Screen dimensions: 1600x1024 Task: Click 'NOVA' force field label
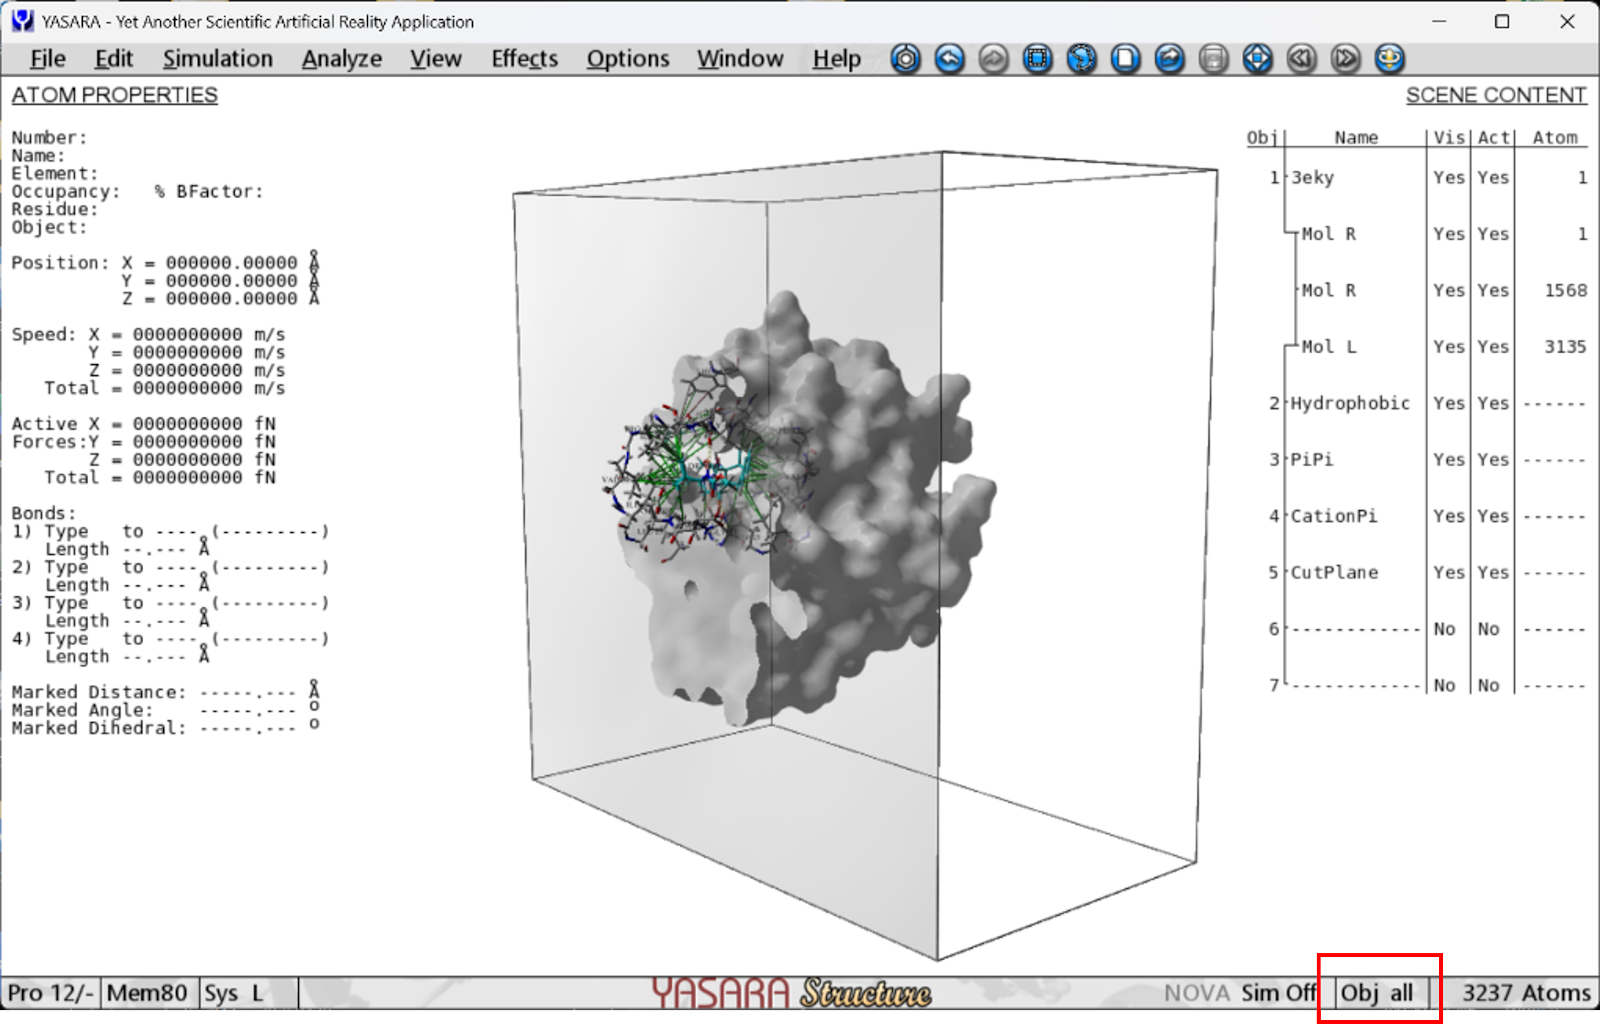tap(1196, 993)
